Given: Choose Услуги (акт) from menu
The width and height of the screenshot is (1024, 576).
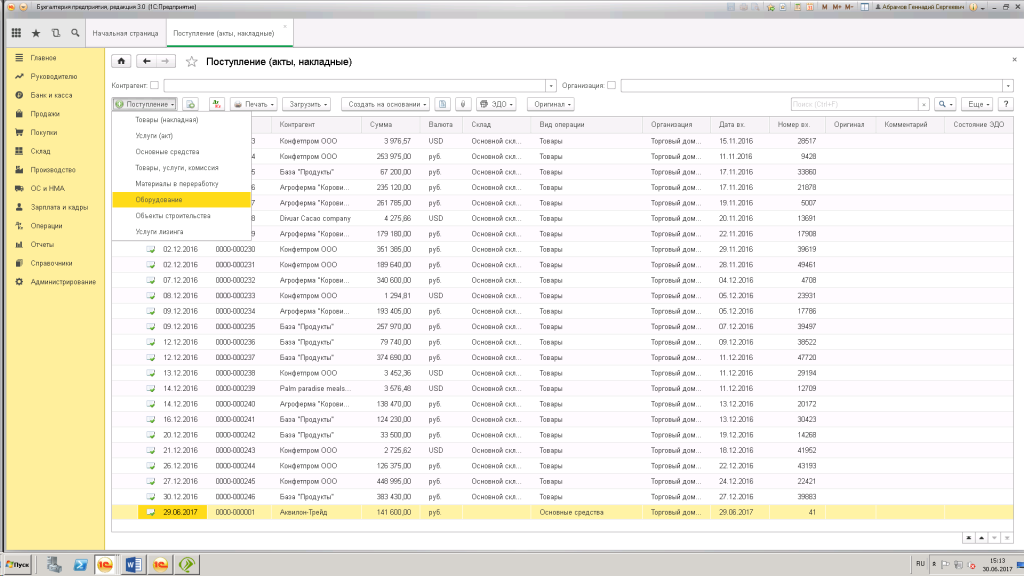Looking at the screenshot, I should coord(182,136).
